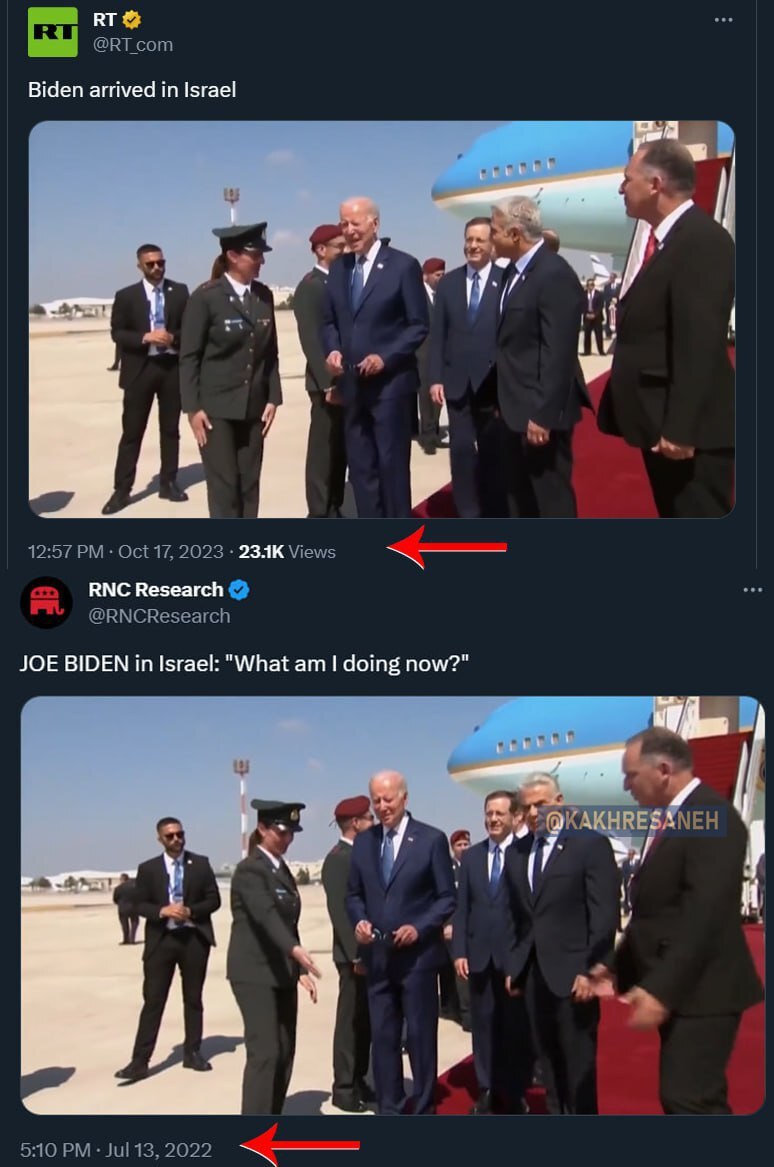Click the "Biden arrived in Israel" tweet text
The width and height of the screenshot is (774, 1167).
(132, 89)
